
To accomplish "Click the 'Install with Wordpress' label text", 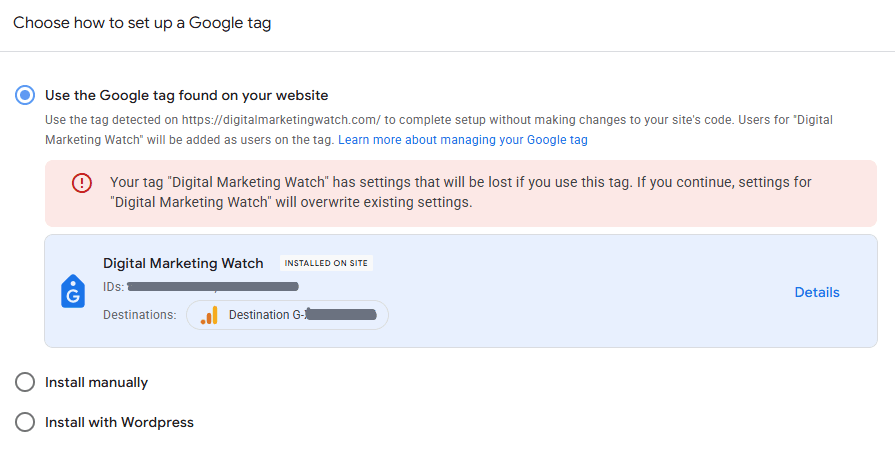I will pos(119,422).
